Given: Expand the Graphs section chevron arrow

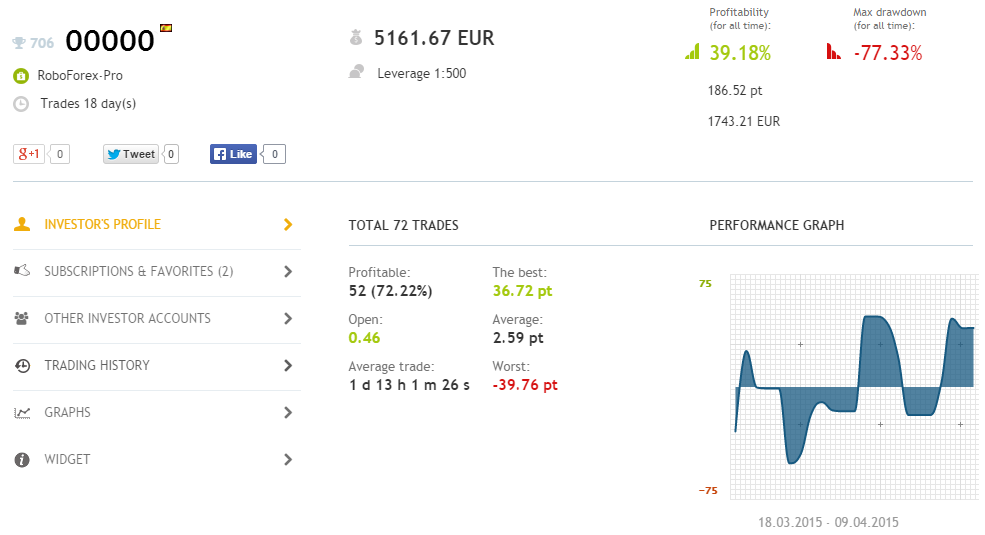Looking at the screenshot, I should [288, 412].
